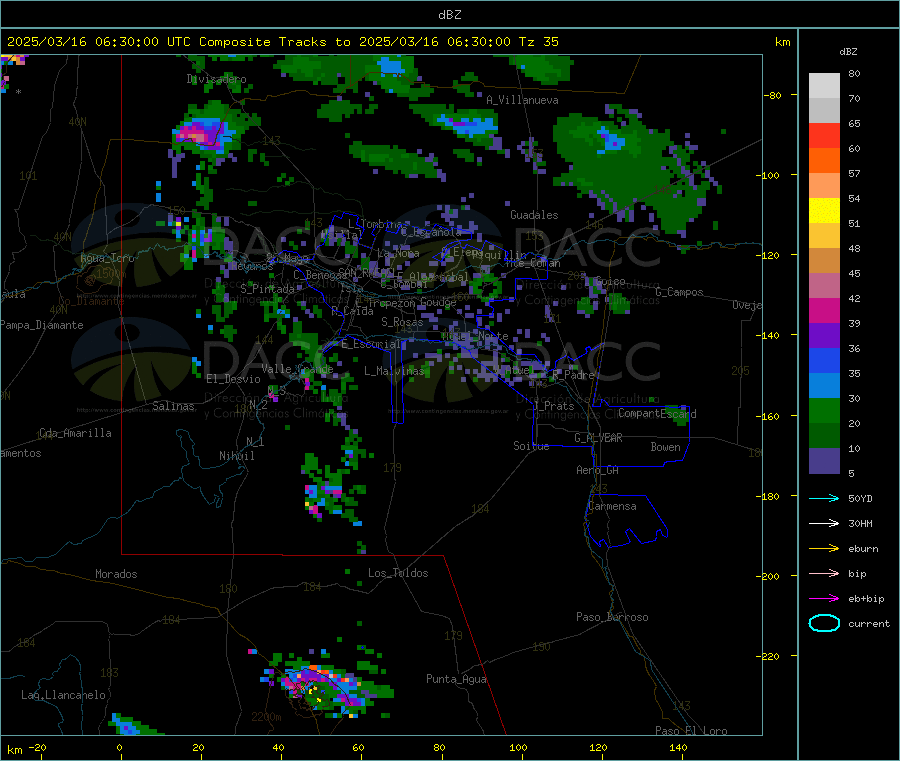Click the 'km' unit label at bottom left
The width and height of the screenshot is (900, 761).
(14, 750)
